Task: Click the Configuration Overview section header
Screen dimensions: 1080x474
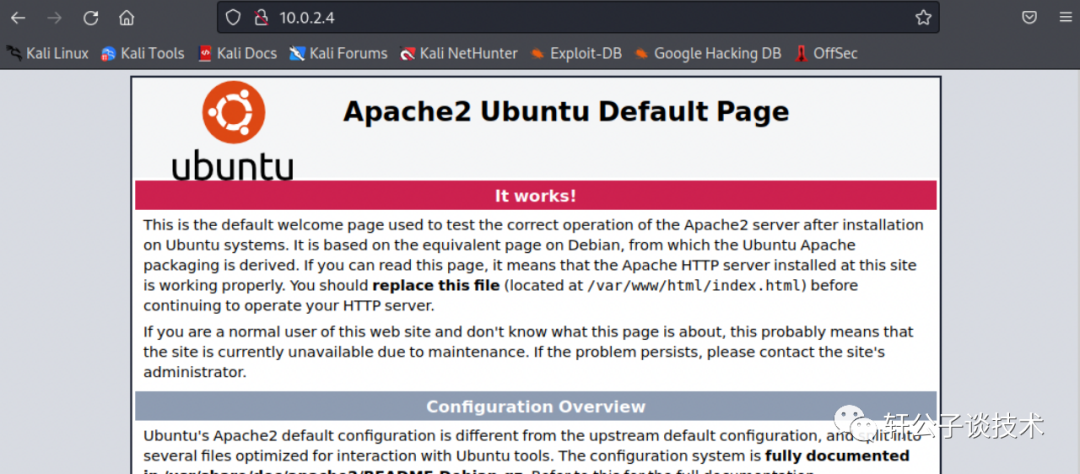Action: (536, 406)
